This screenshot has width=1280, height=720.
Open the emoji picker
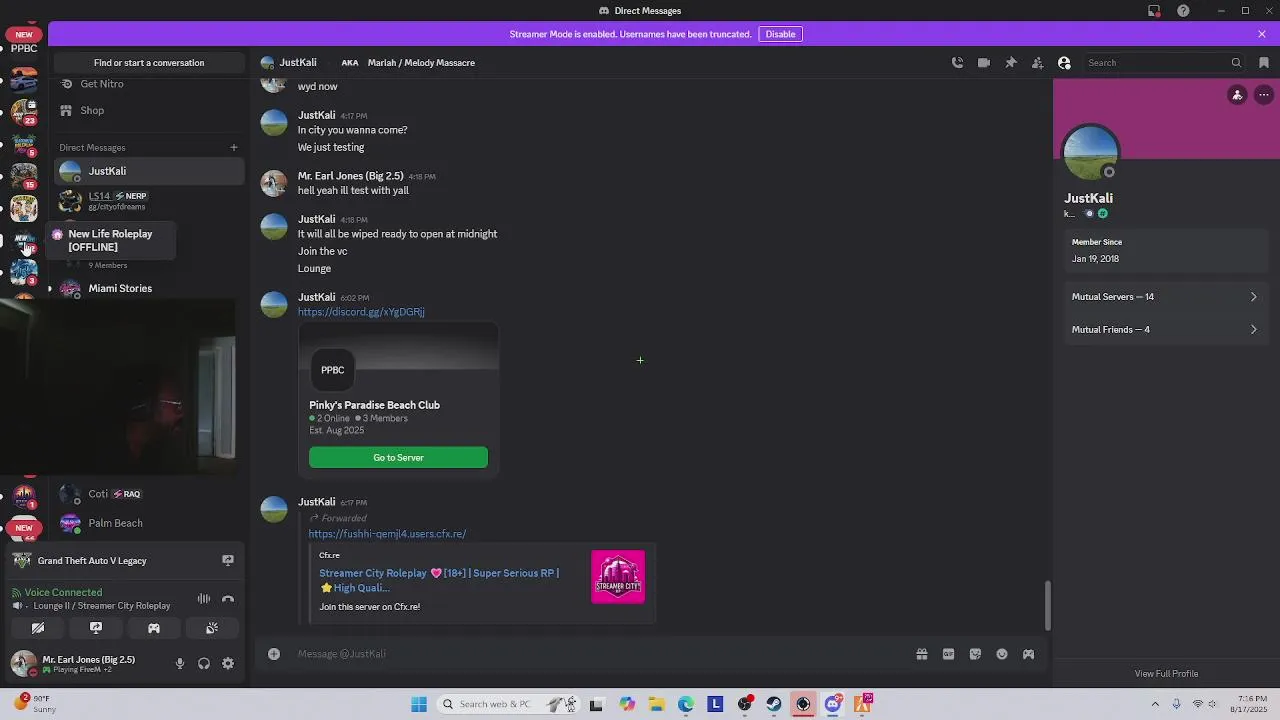pos(1002,654)
